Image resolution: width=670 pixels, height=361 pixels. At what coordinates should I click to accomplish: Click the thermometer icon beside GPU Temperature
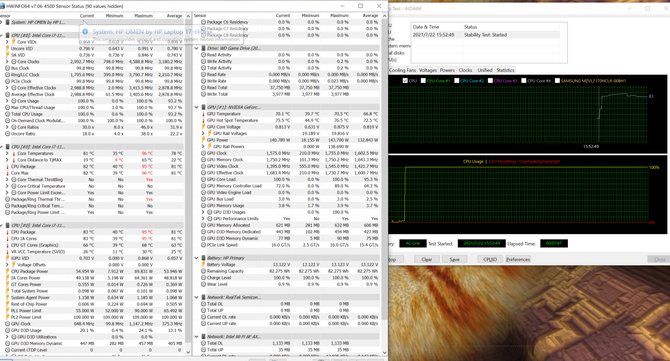203,114
